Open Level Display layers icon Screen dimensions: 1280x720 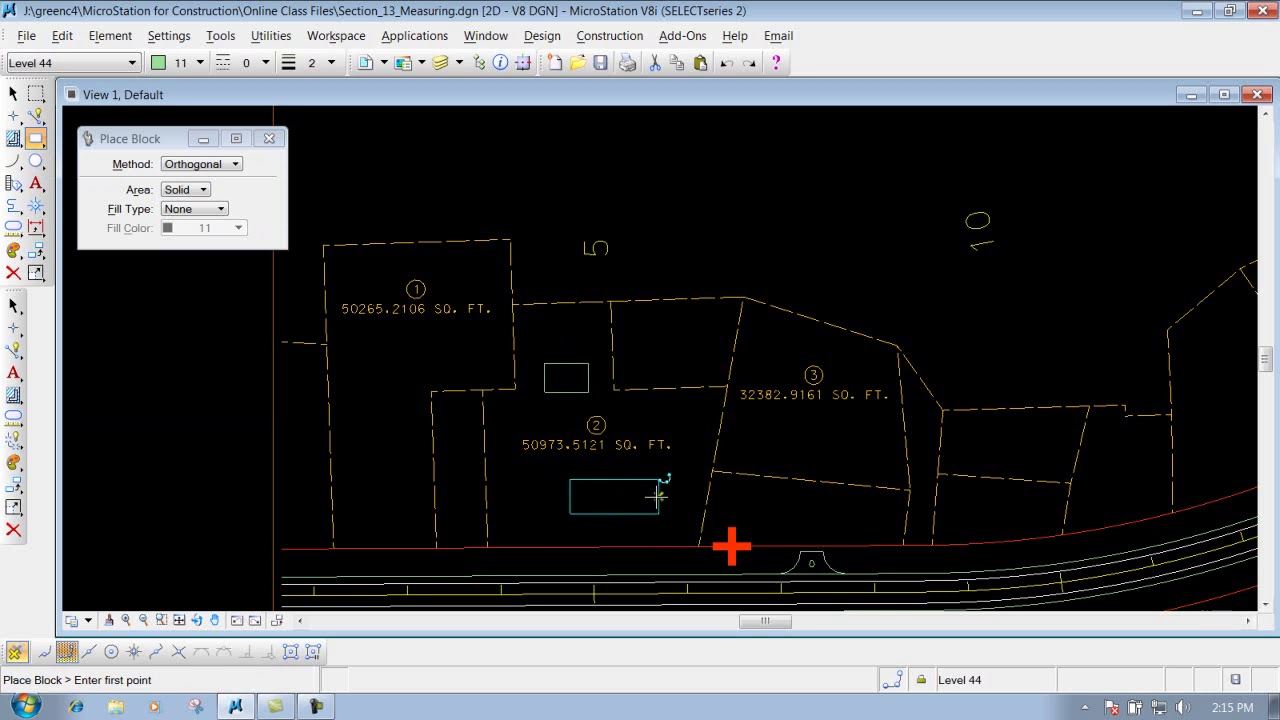(x=440, y=63)
